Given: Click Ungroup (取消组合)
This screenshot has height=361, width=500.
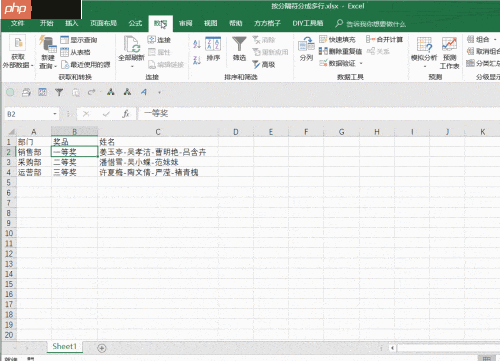Looking at the screenshot, I should tap(483, 51).
